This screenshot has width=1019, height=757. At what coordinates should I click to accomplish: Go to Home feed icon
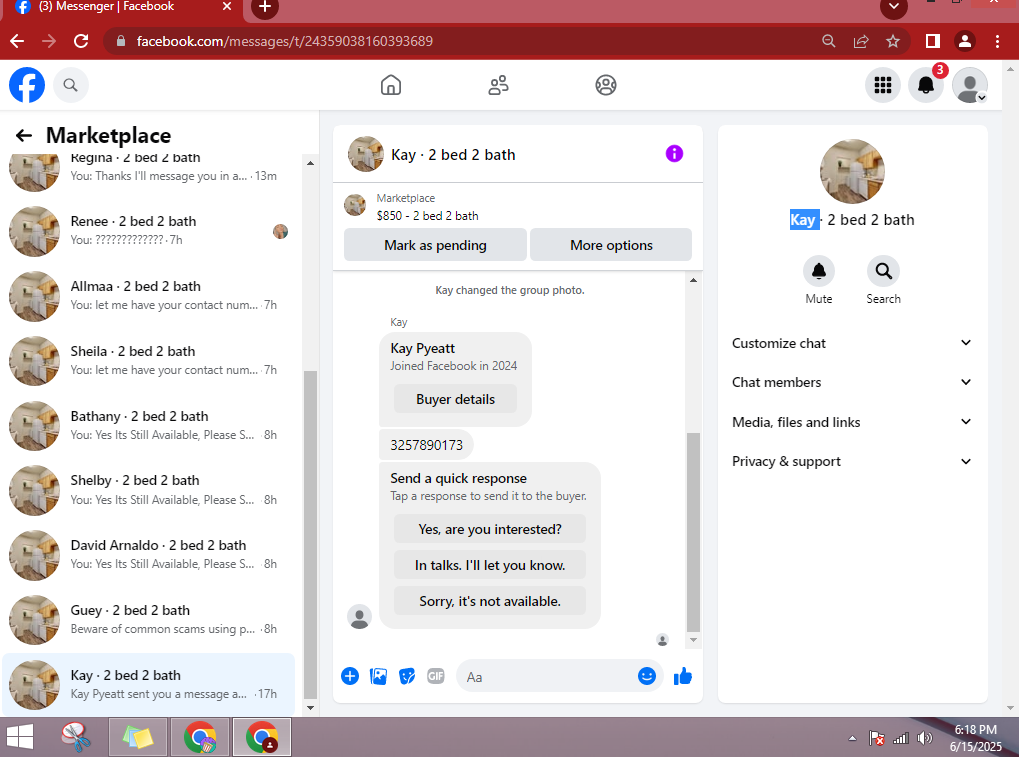[391, 85]
